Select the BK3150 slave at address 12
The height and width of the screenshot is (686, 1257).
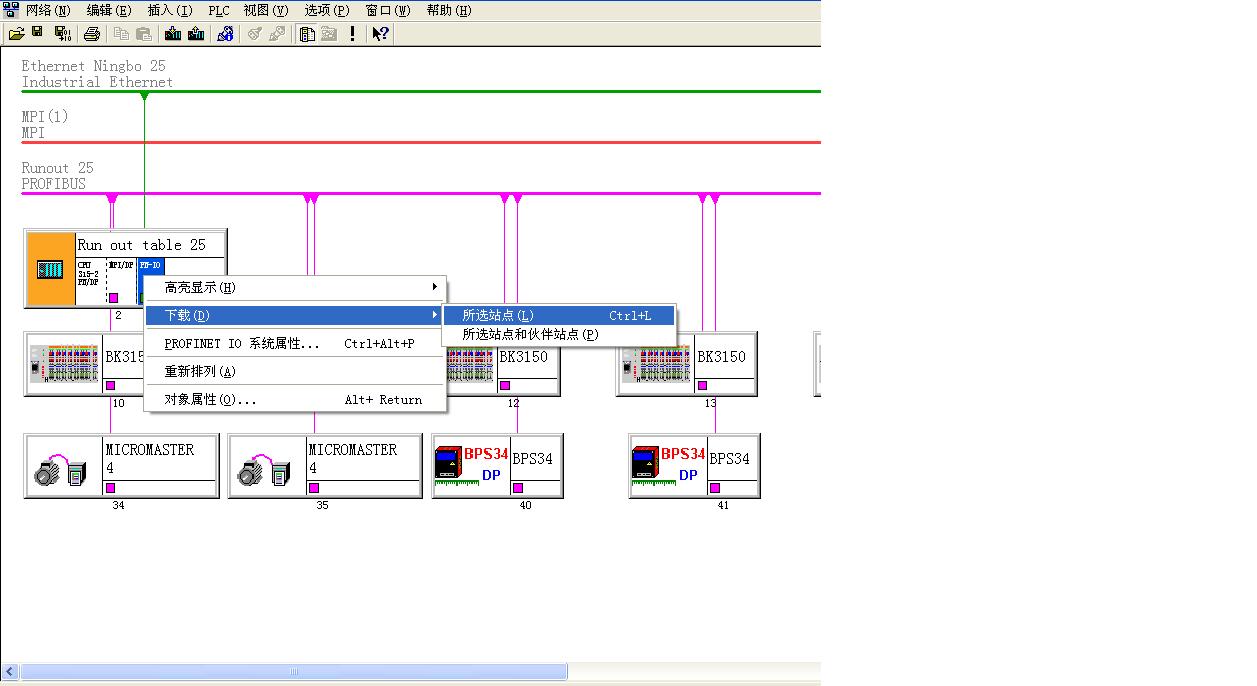click(x=524, y=357)
